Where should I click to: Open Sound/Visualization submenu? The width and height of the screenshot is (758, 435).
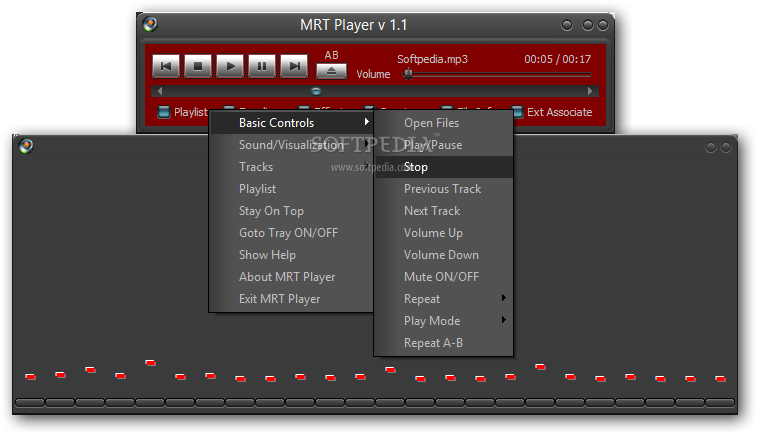pyautogui.click(x=291, y=145)
